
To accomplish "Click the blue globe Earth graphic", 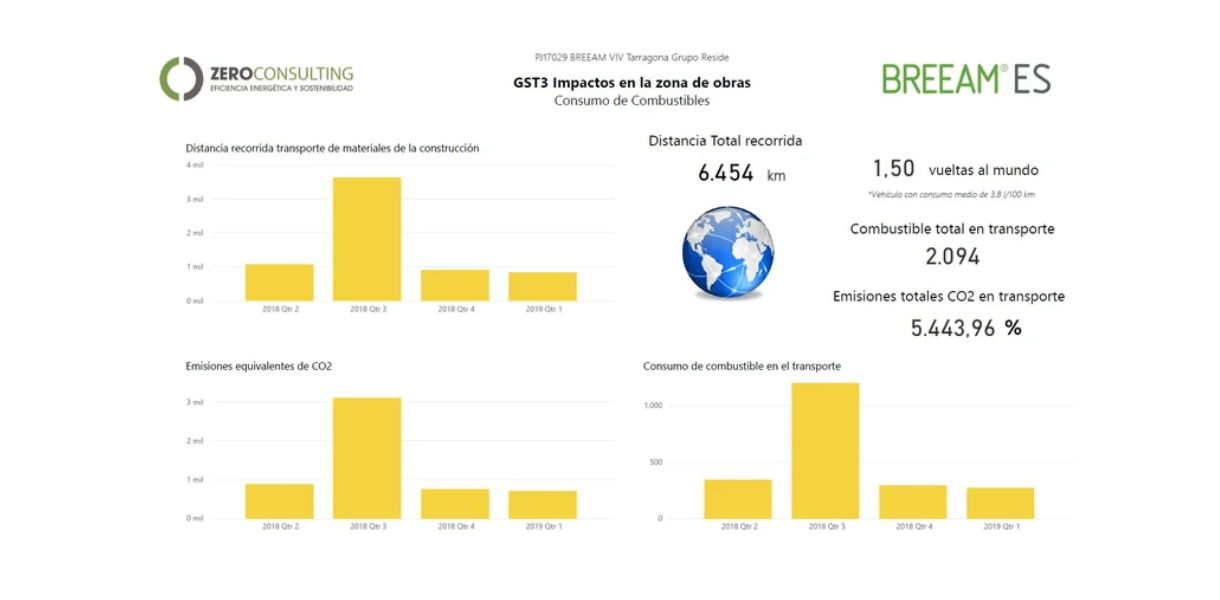I will click(728, 253).
